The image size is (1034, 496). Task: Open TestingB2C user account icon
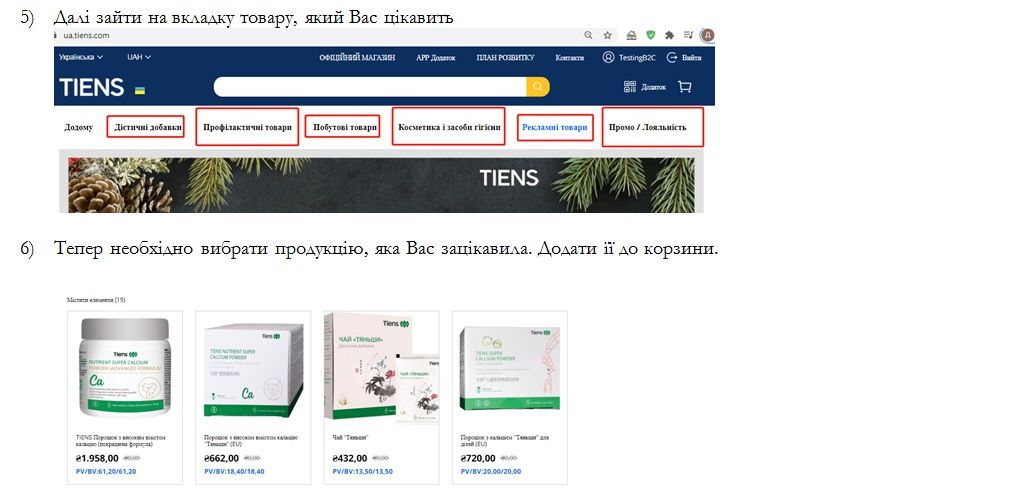[608, 57]
